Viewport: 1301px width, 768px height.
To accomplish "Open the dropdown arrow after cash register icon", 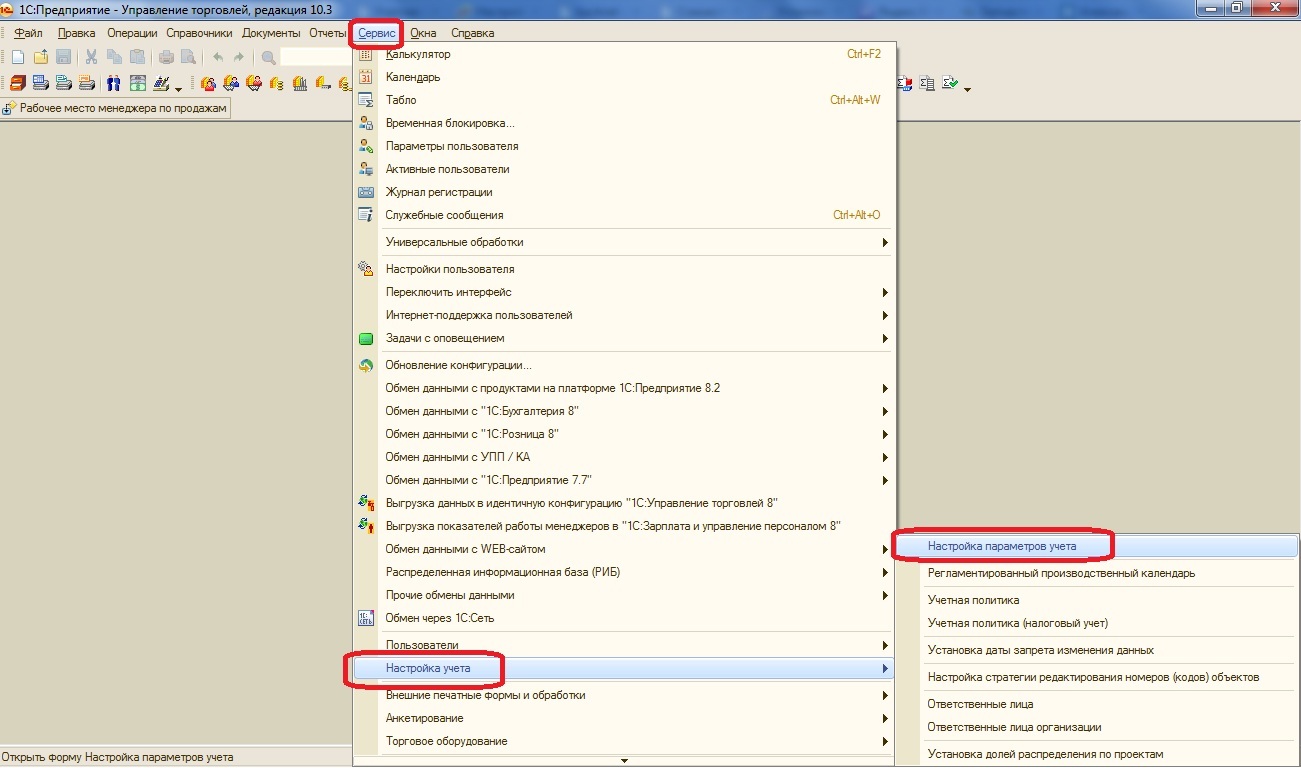I will pos(178,89).
